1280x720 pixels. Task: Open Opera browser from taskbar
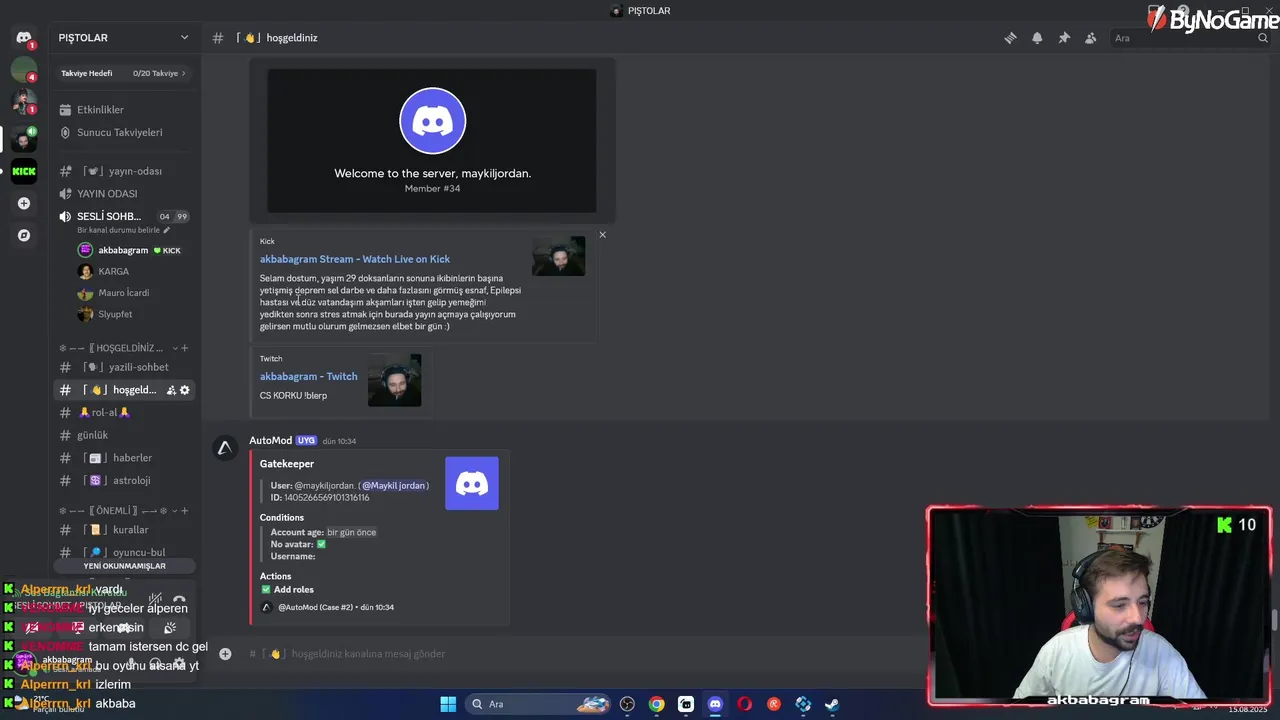pyautogui.click(x=744, y=704)
